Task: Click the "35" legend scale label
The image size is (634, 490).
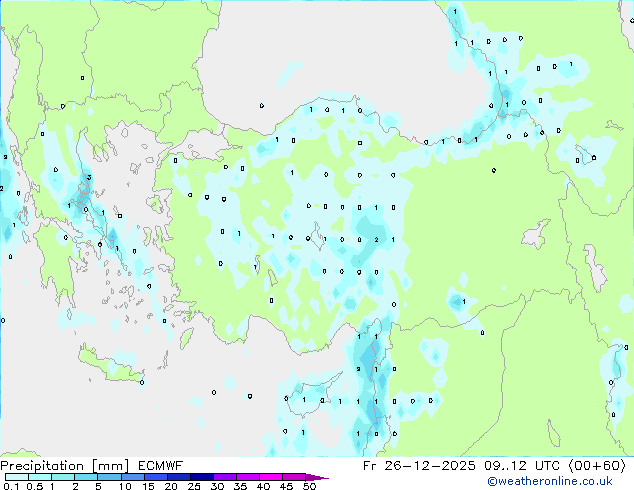Action: coord(240,486)
